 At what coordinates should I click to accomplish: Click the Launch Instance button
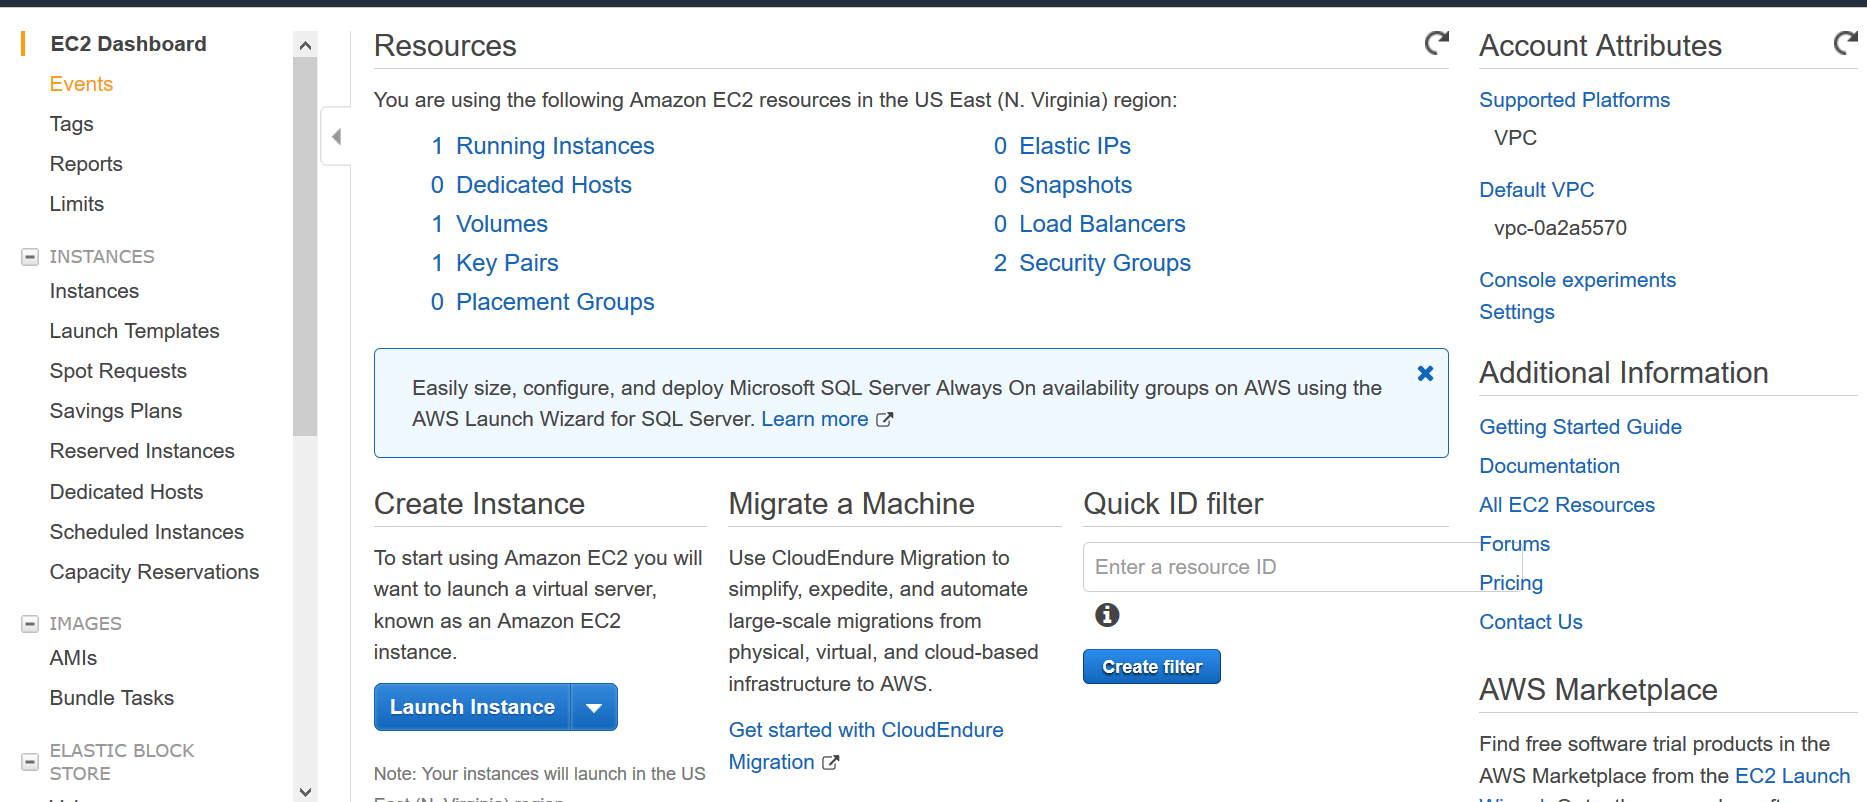[472, 707]
